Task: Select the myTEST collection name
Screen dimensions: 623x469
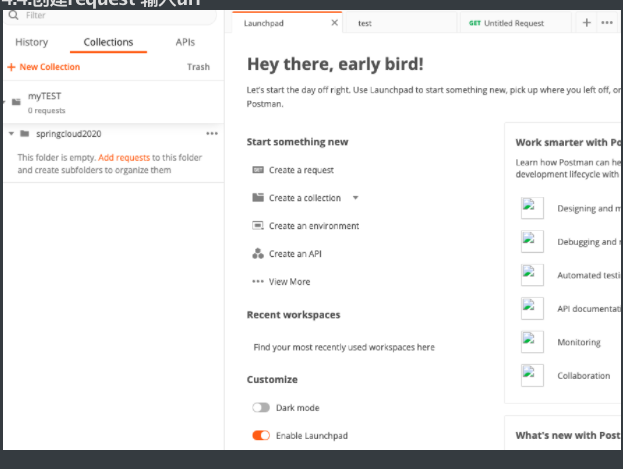Action: coord(44,96)
